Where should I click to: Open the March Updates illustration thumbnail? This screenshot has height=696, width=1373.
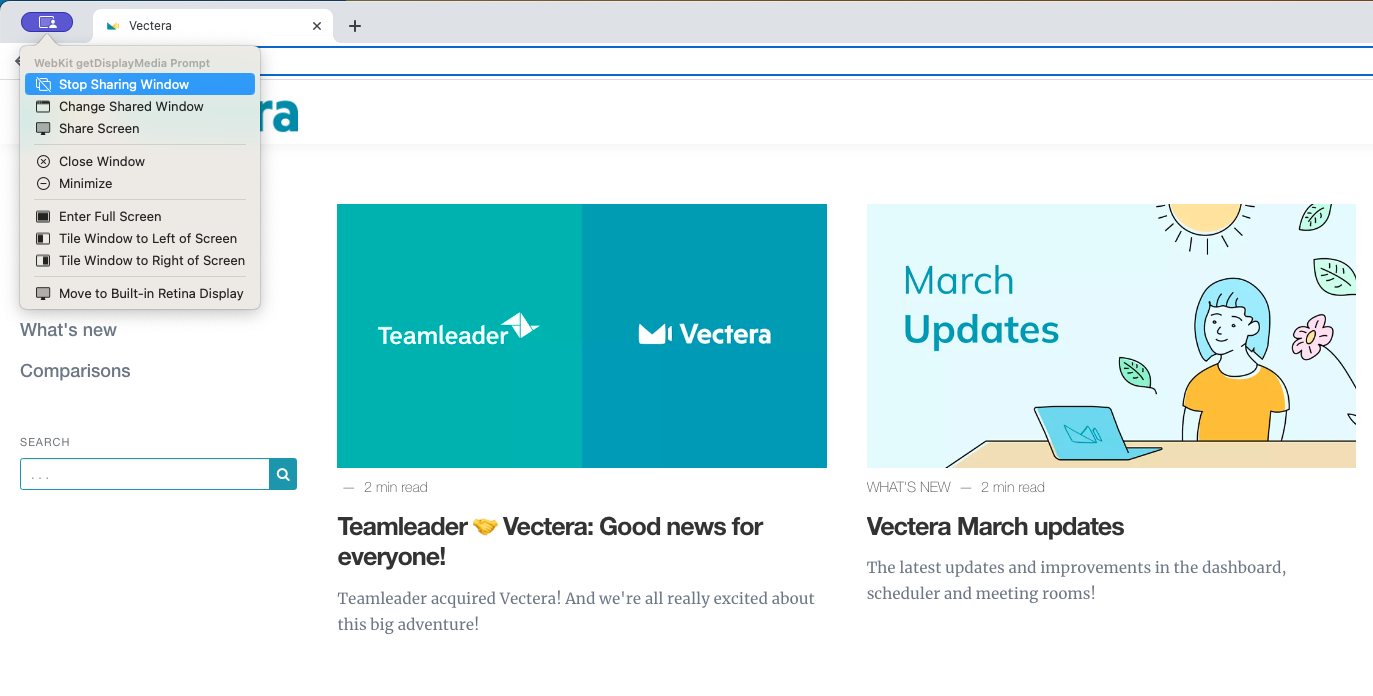click(1111, 336)
